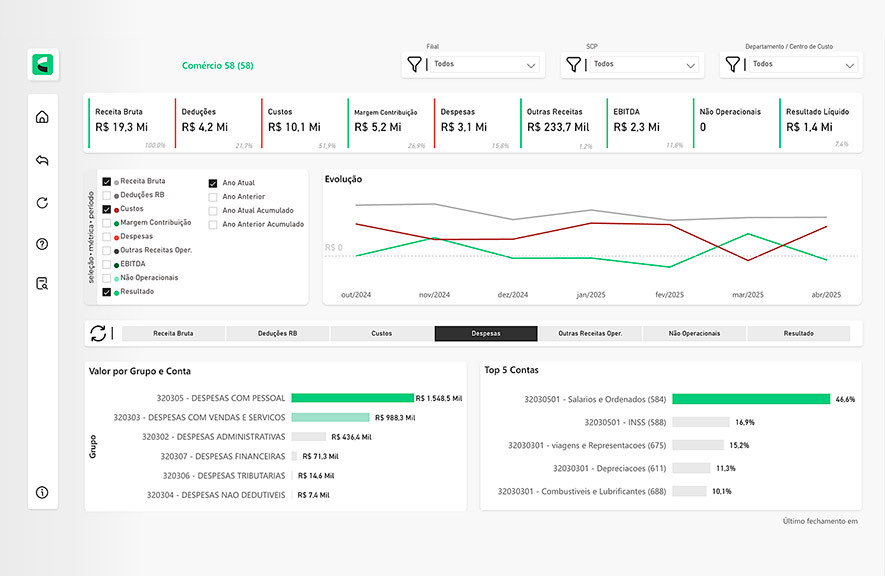
Task: Expand the Filial dropdown
Action: (530, 65)
